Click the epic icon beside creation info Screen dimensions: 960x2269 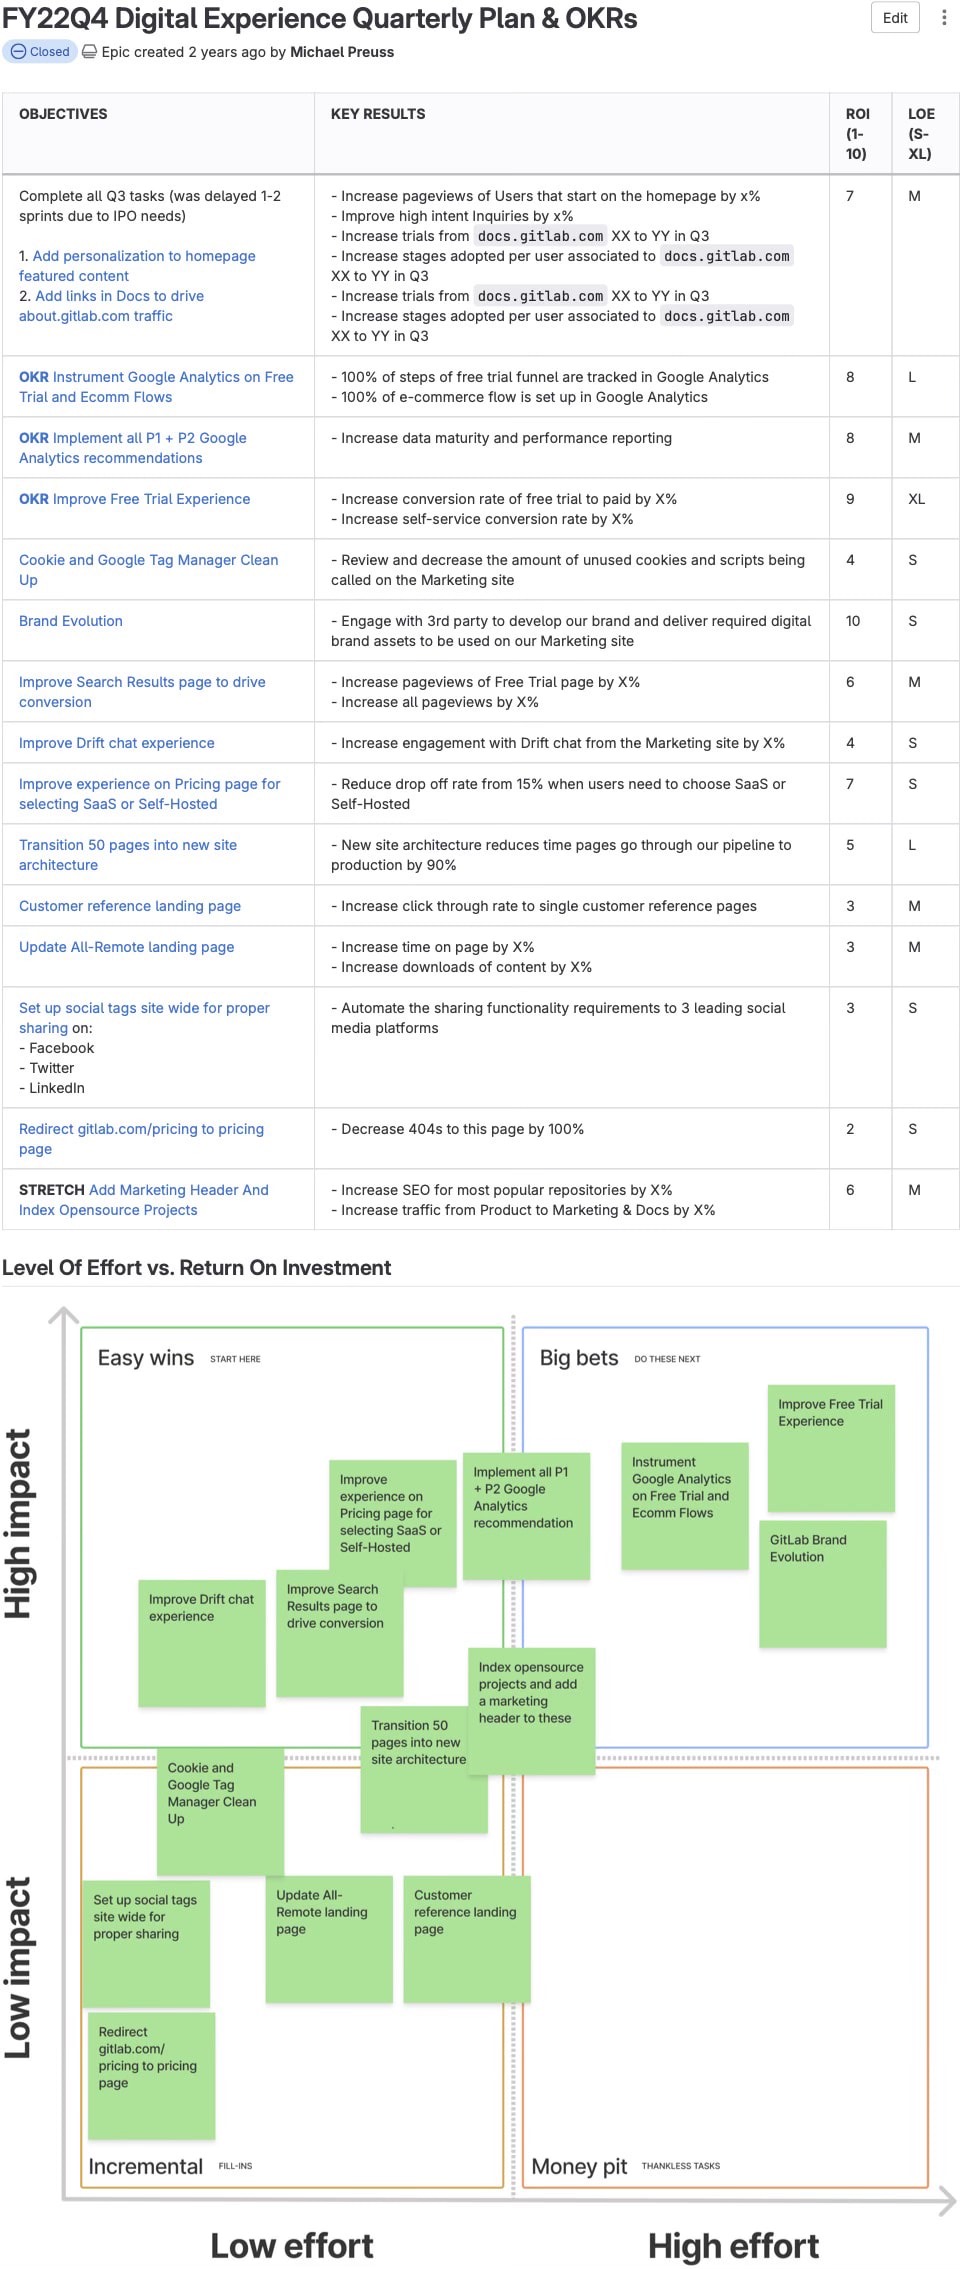pos(90,52)
